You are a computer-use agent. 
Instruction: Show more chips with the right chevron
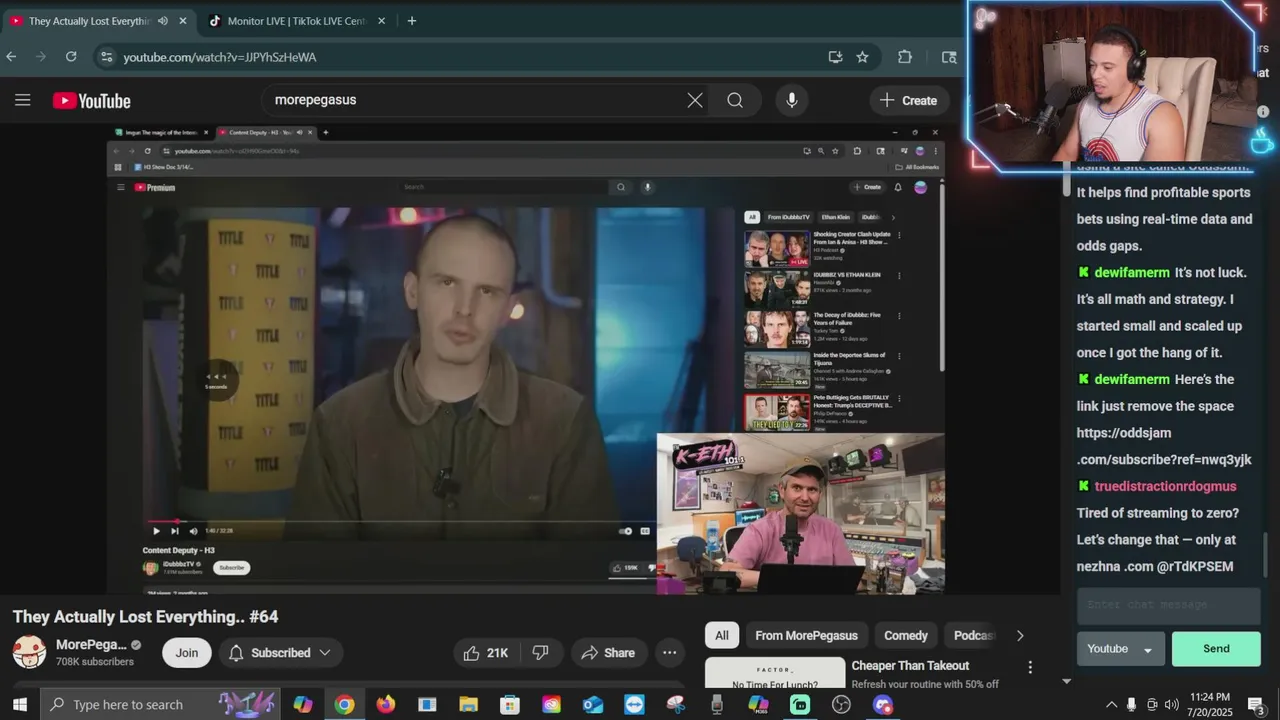[x=1020, y=636]
